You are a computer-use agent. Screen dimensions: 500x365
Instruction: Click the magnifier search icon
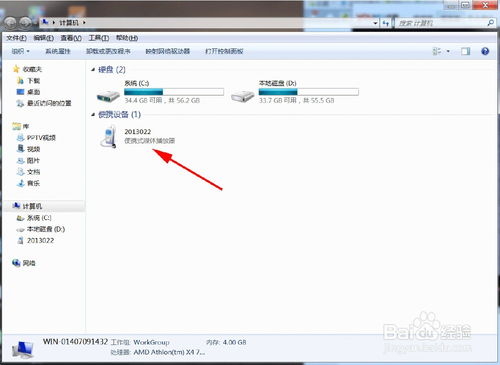coord(490,23)
